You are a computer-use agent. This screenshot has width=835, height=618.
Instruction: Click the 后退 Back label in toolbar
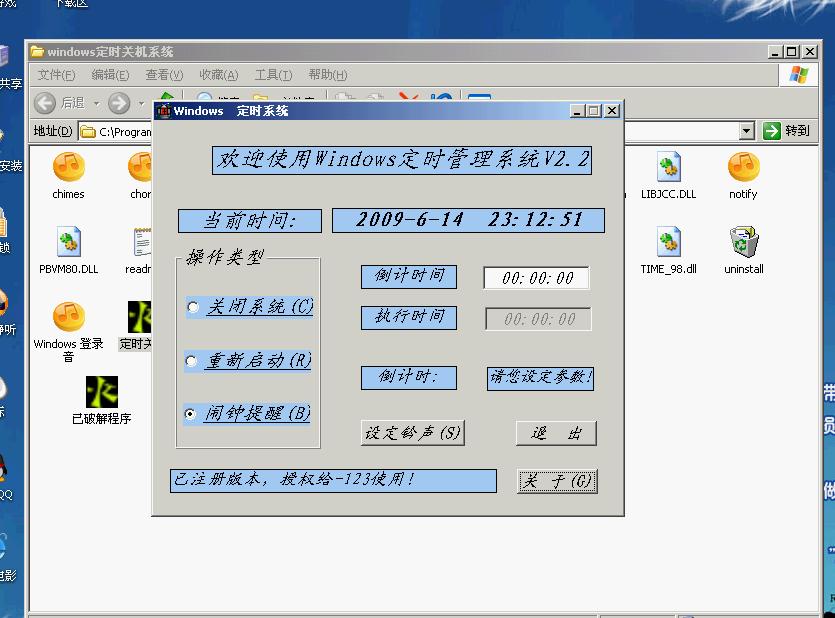tap(72, 103)
